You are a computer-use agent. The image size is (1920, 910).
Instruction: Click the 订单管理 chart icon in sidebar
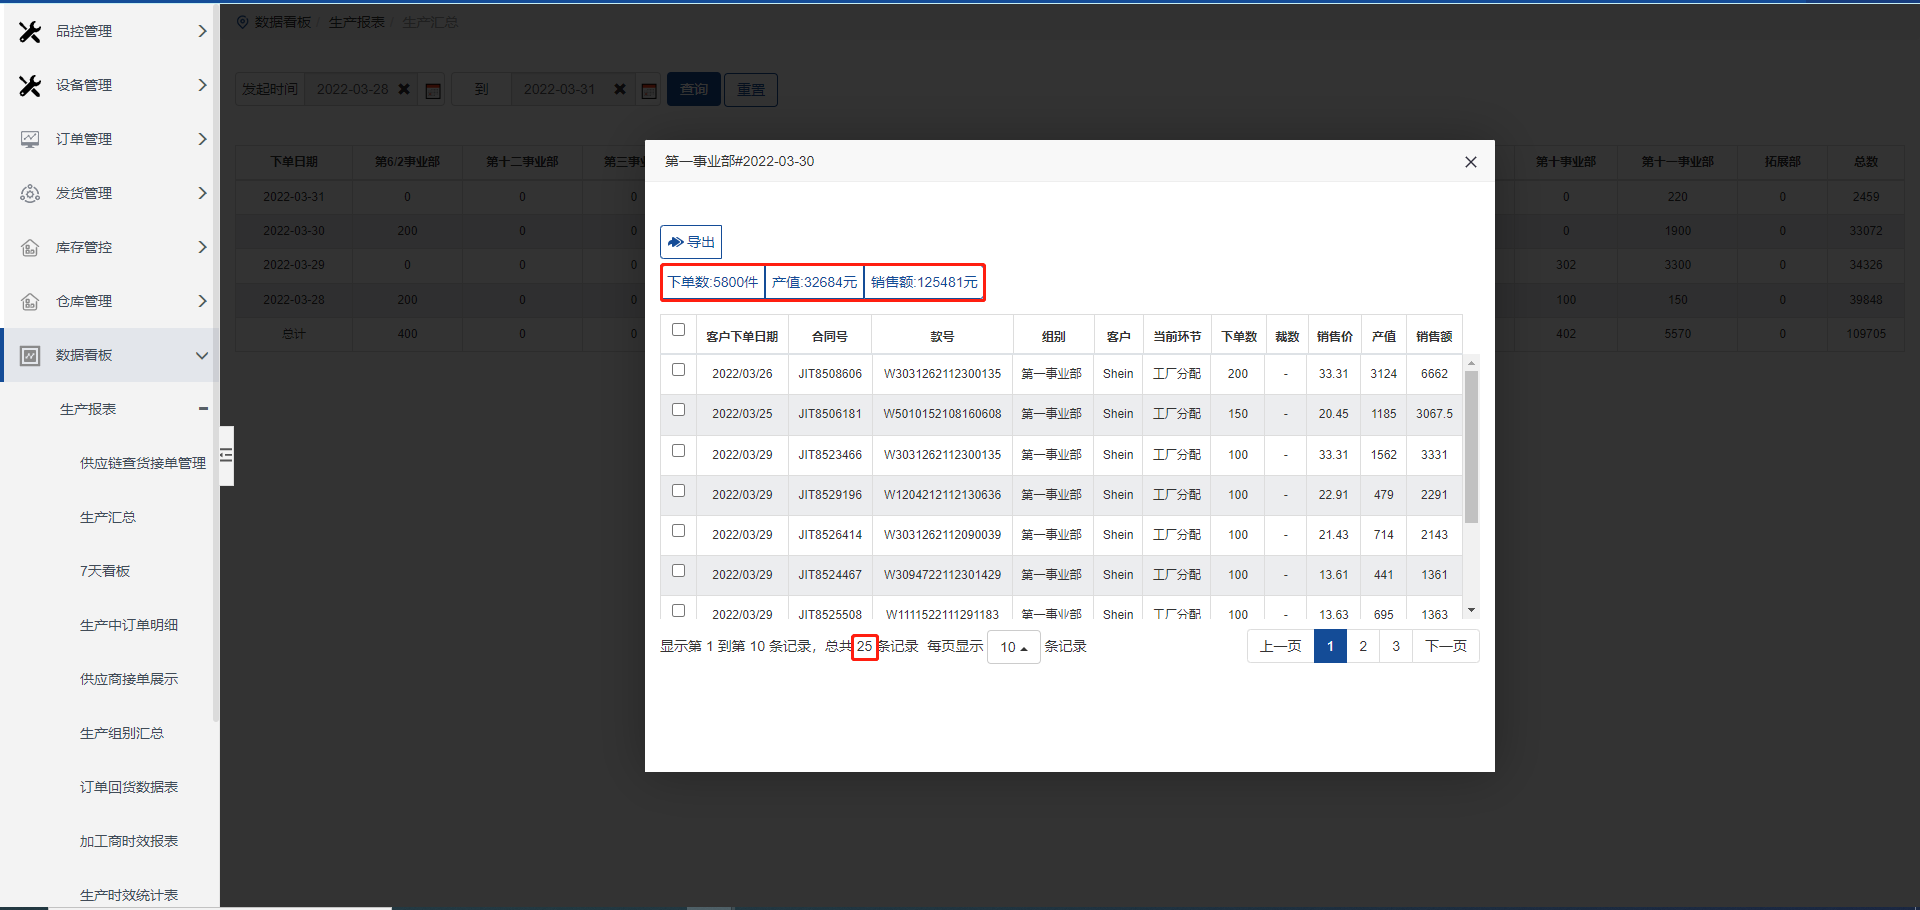click(x=30, y=139)
